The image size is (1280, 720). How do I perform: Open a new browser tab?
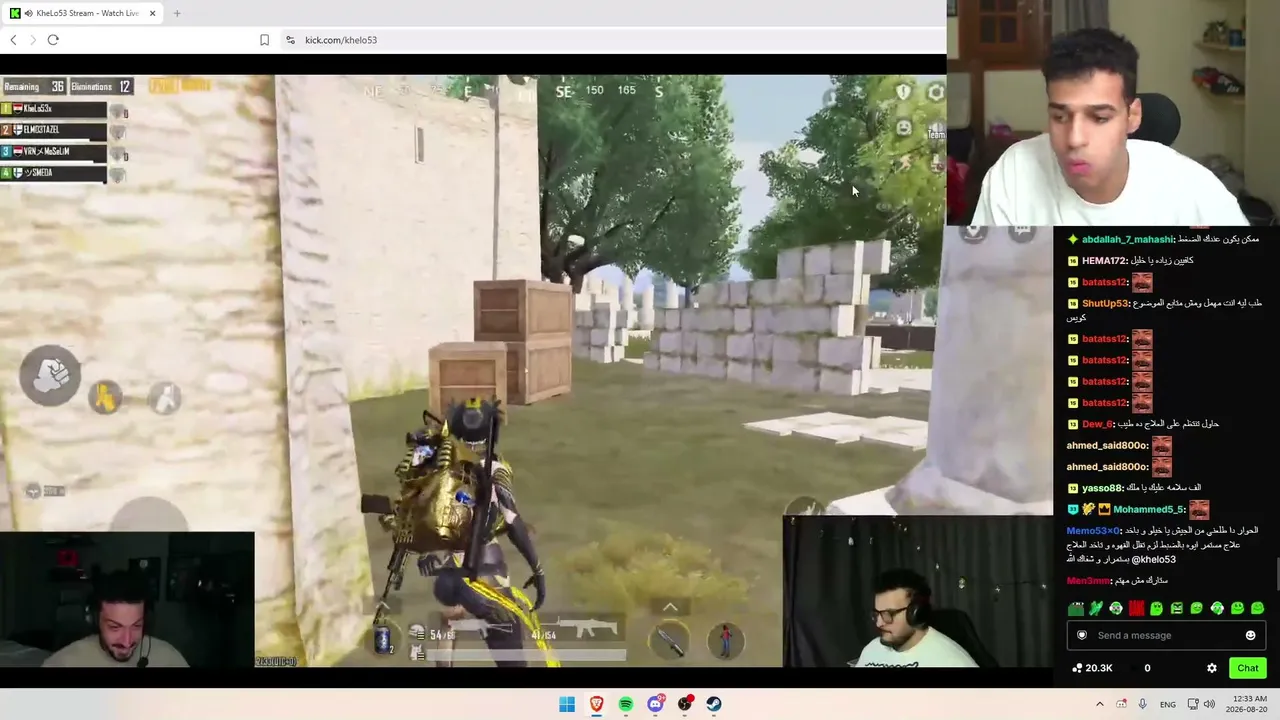pyautogui.click(x=177, y=13)
